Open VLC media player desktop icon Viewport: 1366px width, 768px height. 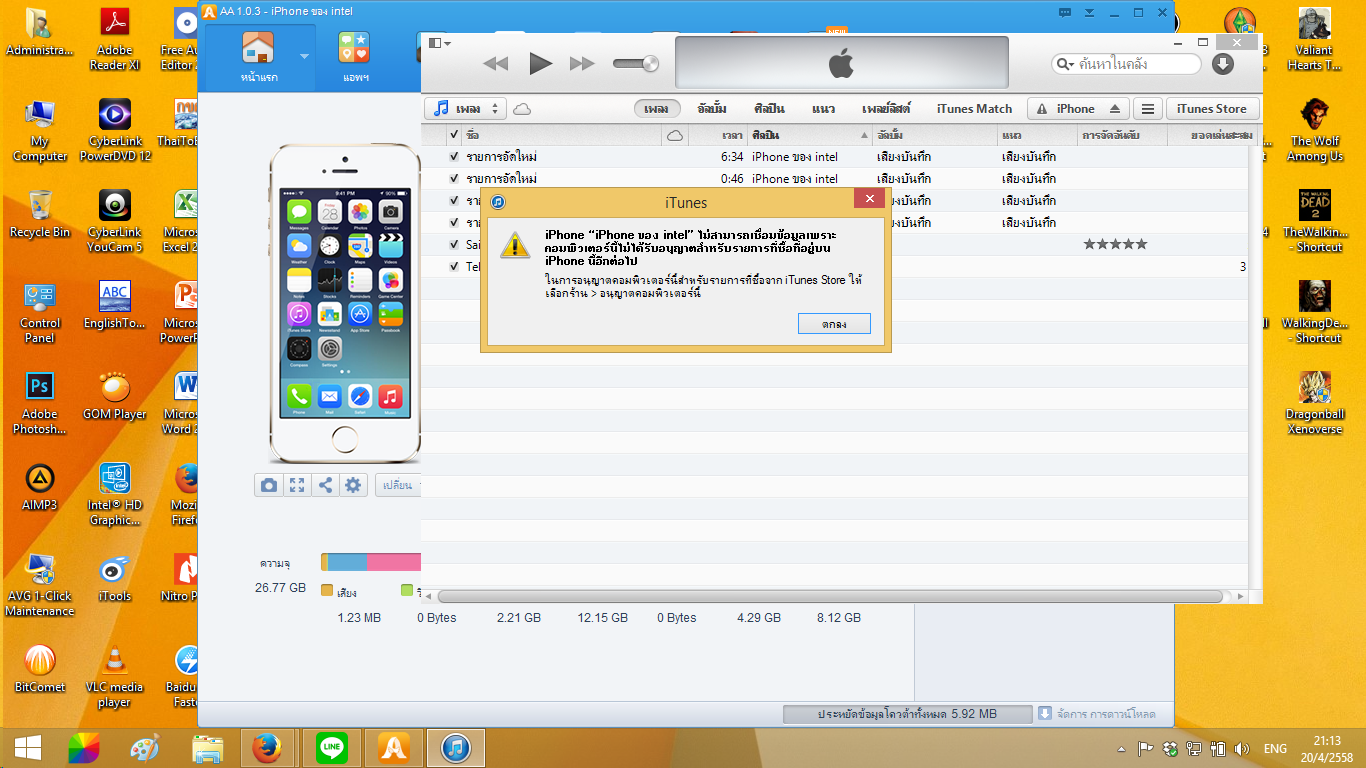point(114,676)
